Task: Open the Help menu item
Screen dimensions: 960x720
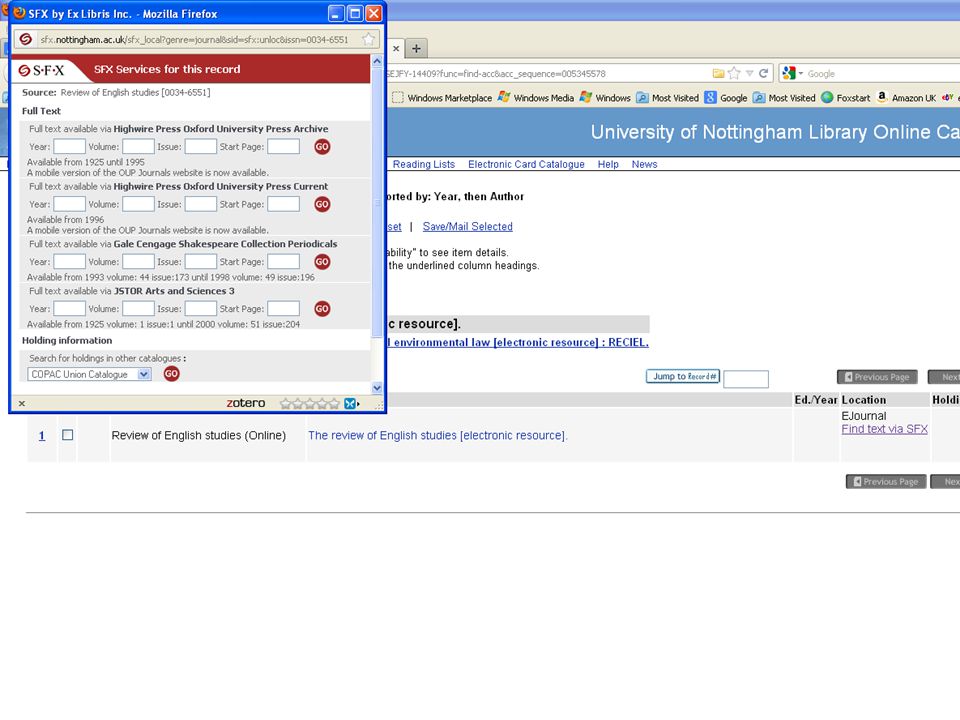Action: [608, 165]
